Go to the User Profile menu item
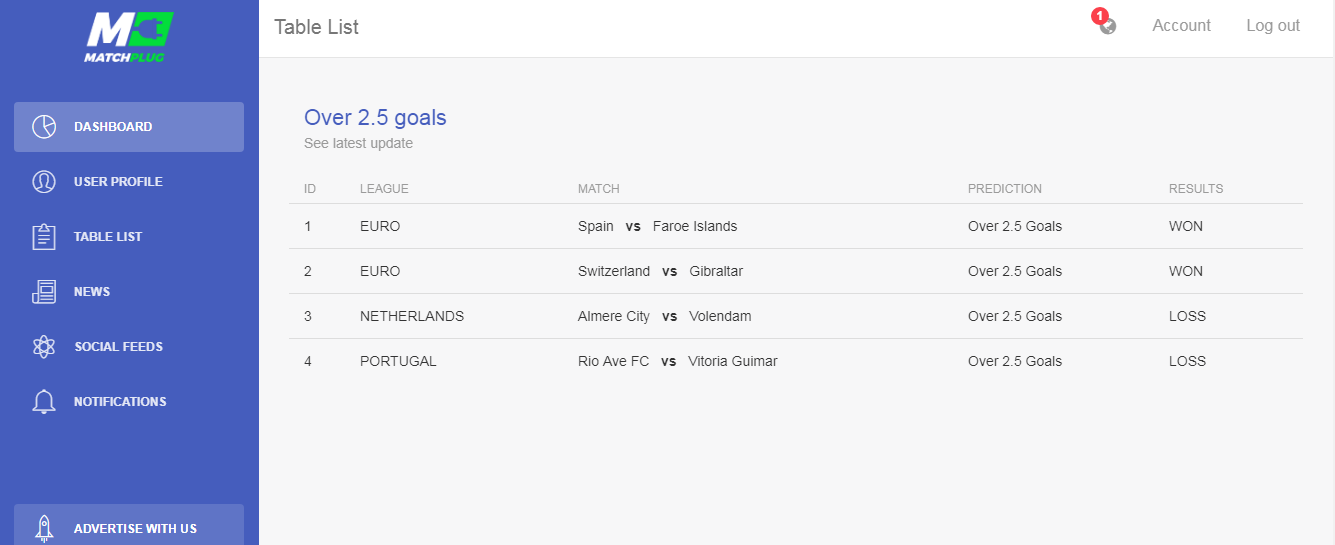The image size is (1335, 545). (129, 182)
